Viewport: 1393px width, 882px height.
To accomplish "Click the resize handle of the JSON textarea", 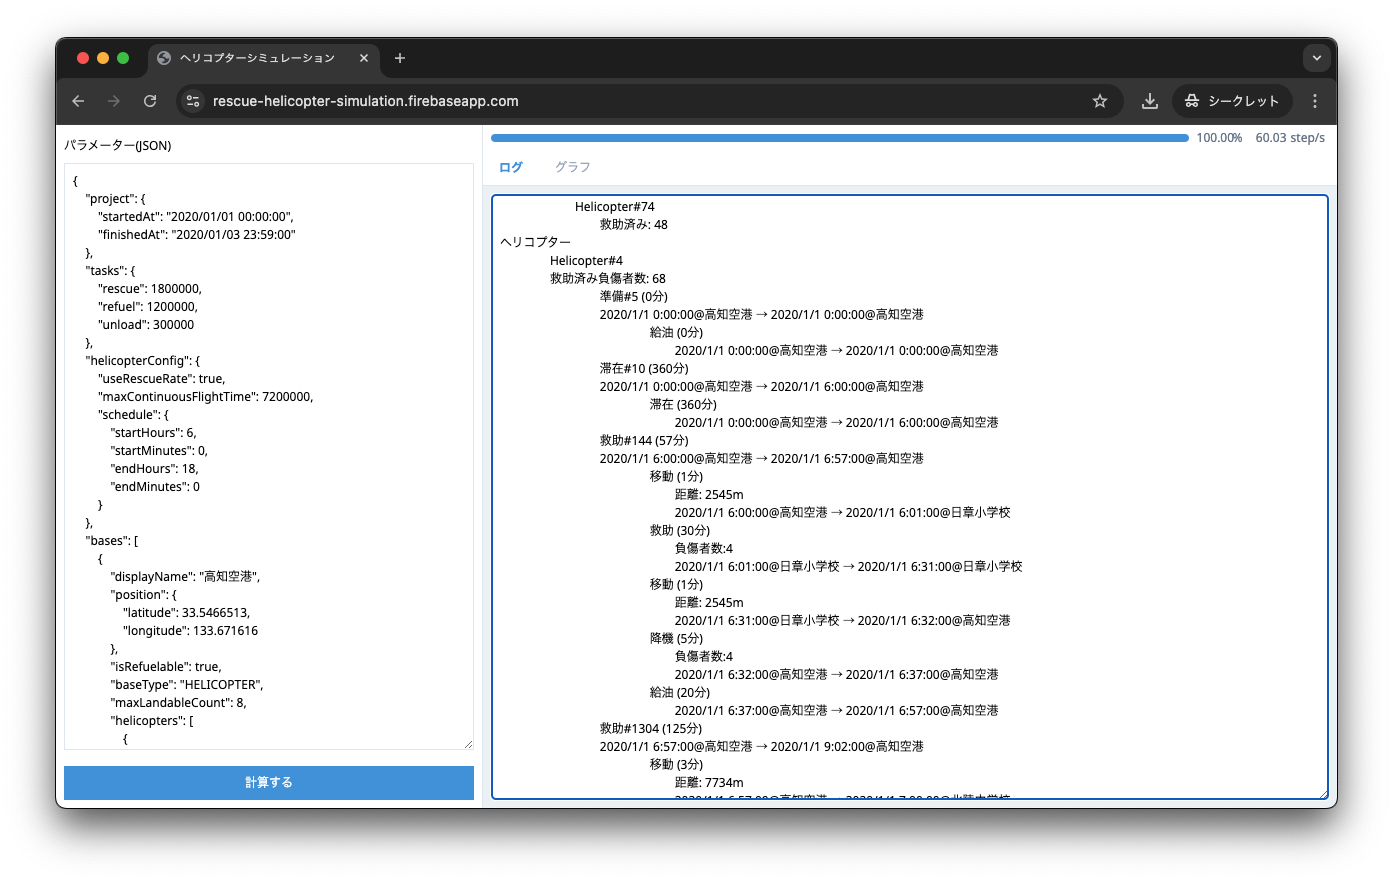I will pyautogui.click(x=468, y=744).
